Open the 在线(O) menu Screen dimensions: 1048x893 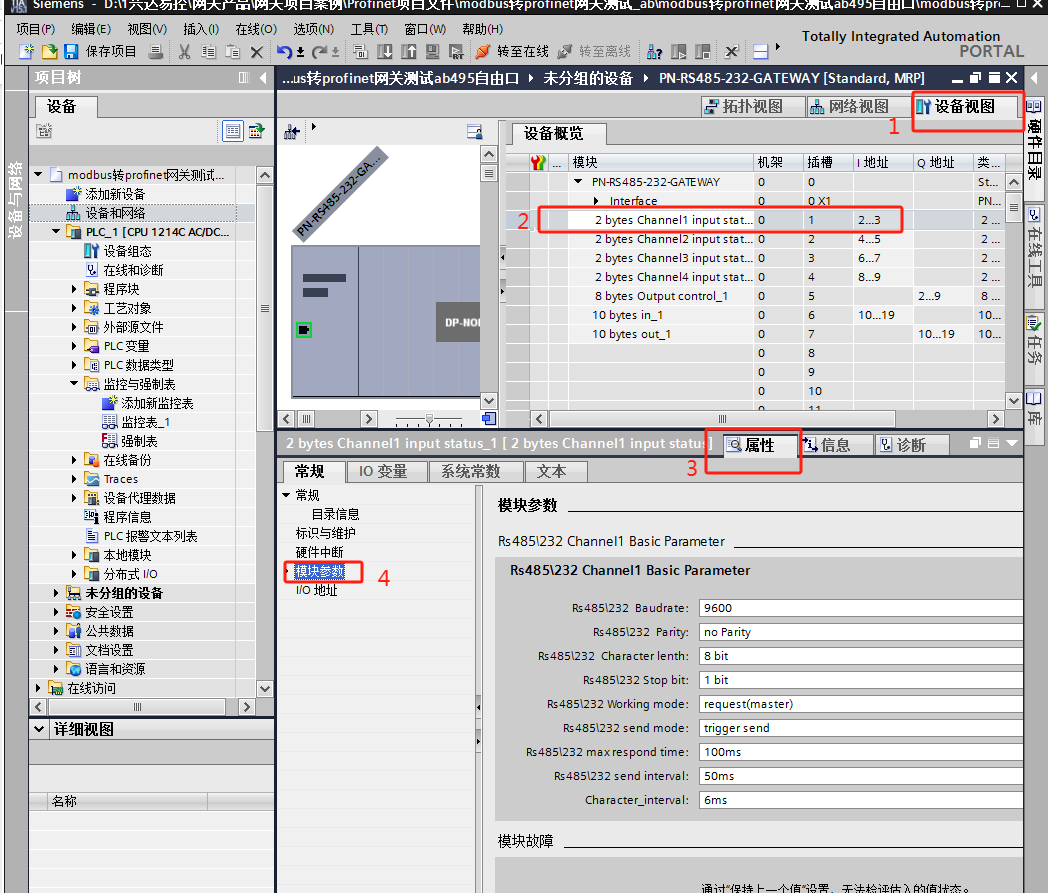[256, 29]
